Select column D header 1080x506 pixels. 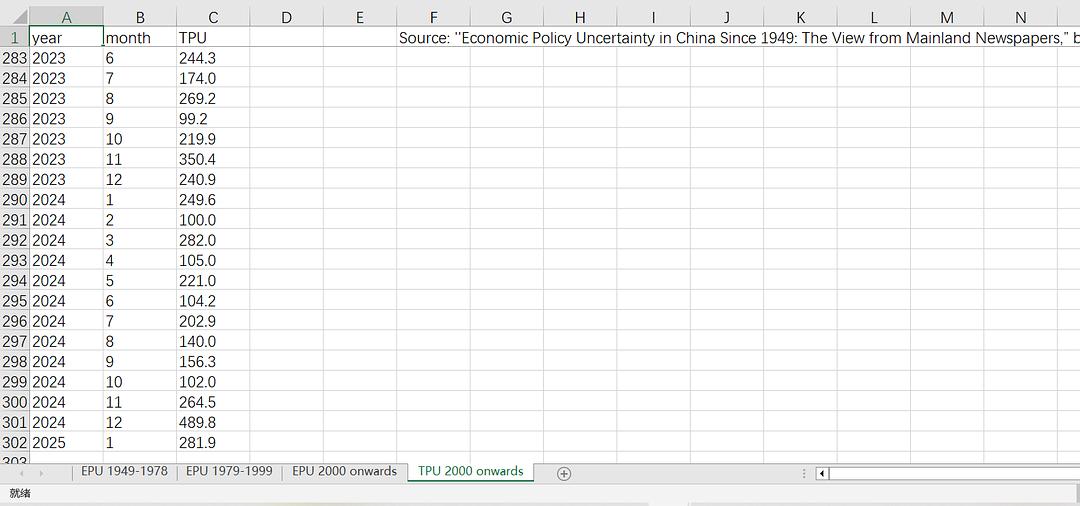(x=287, y=18)
